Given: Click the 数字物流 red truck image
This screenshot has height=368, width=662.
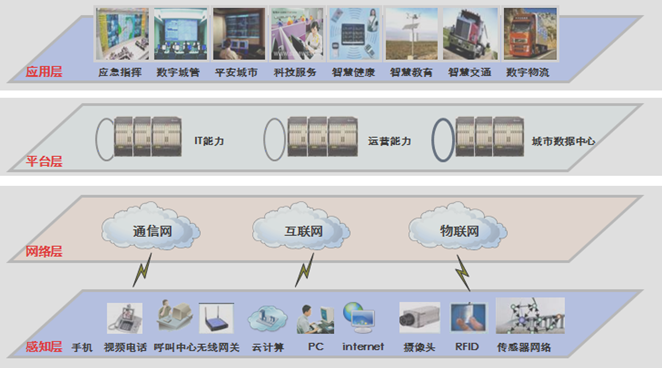Looking at the screenshot, I should click(x=530, y=34).
